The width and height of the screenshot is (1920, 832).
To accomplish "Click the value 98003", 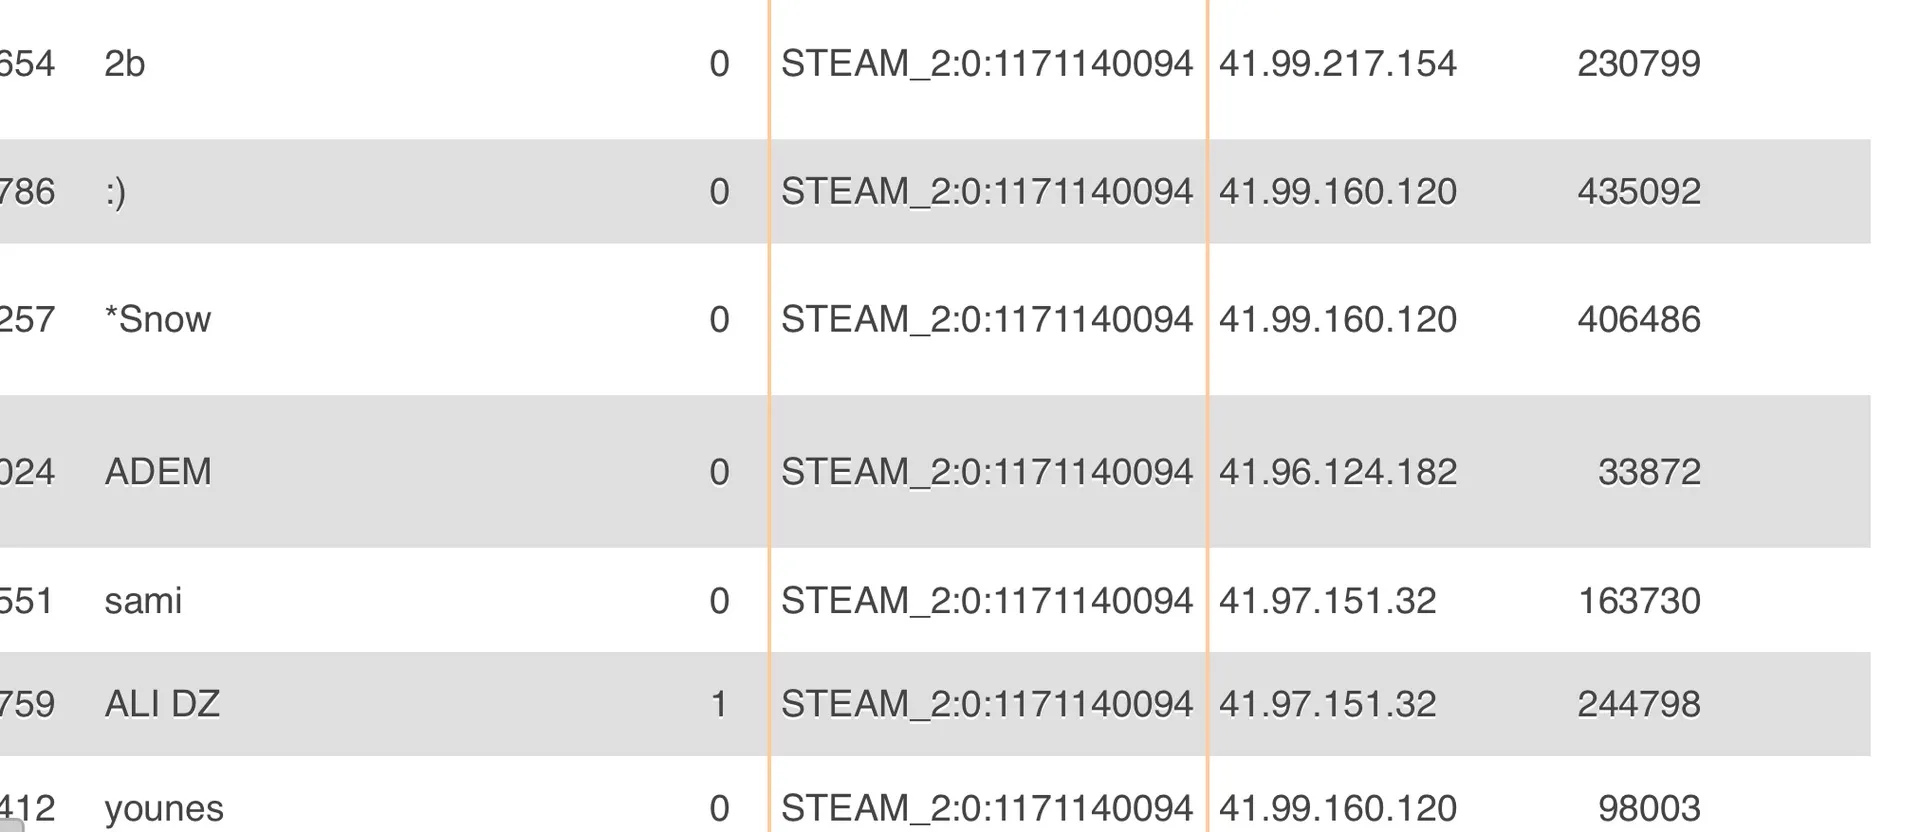I will (x=1648, y=808).
